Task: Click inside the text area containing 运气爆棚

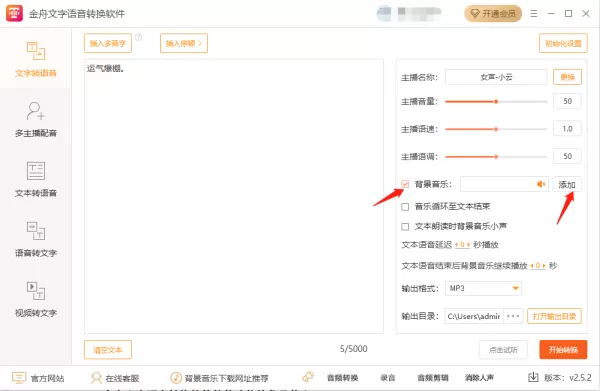Action: [x=234, y=196]
